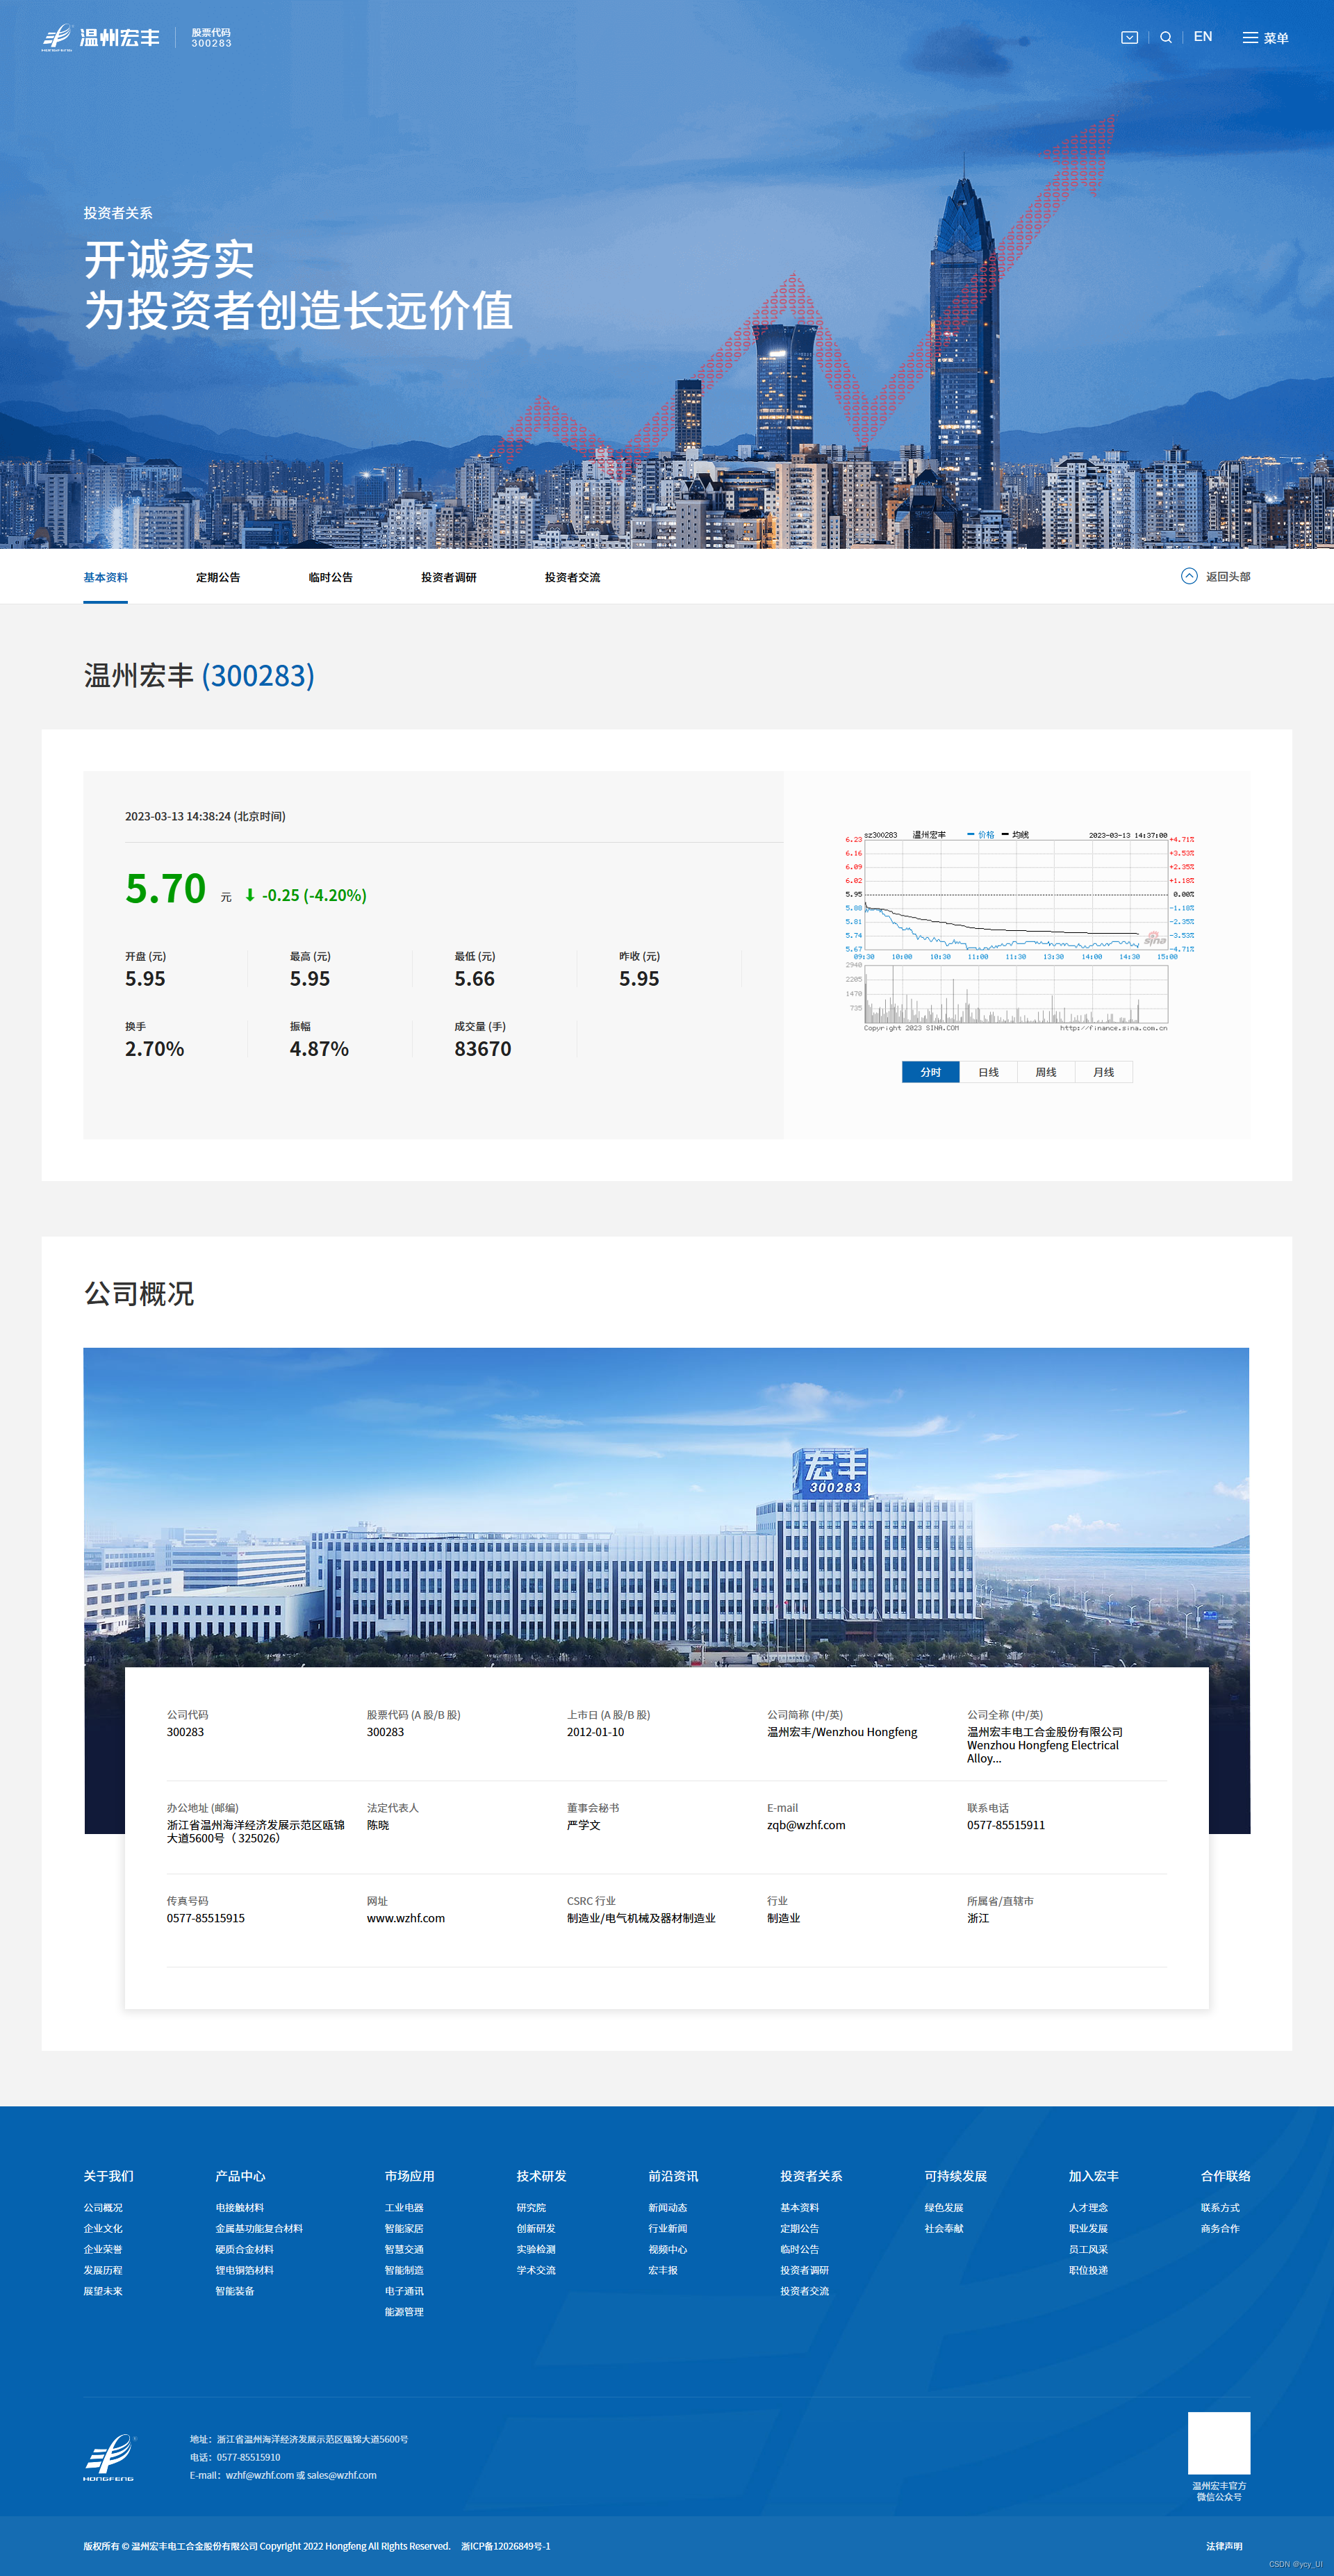Screen dimensions: 1334x2576
Task: Open footer link 能源管理
Action: click(404, 2312)
